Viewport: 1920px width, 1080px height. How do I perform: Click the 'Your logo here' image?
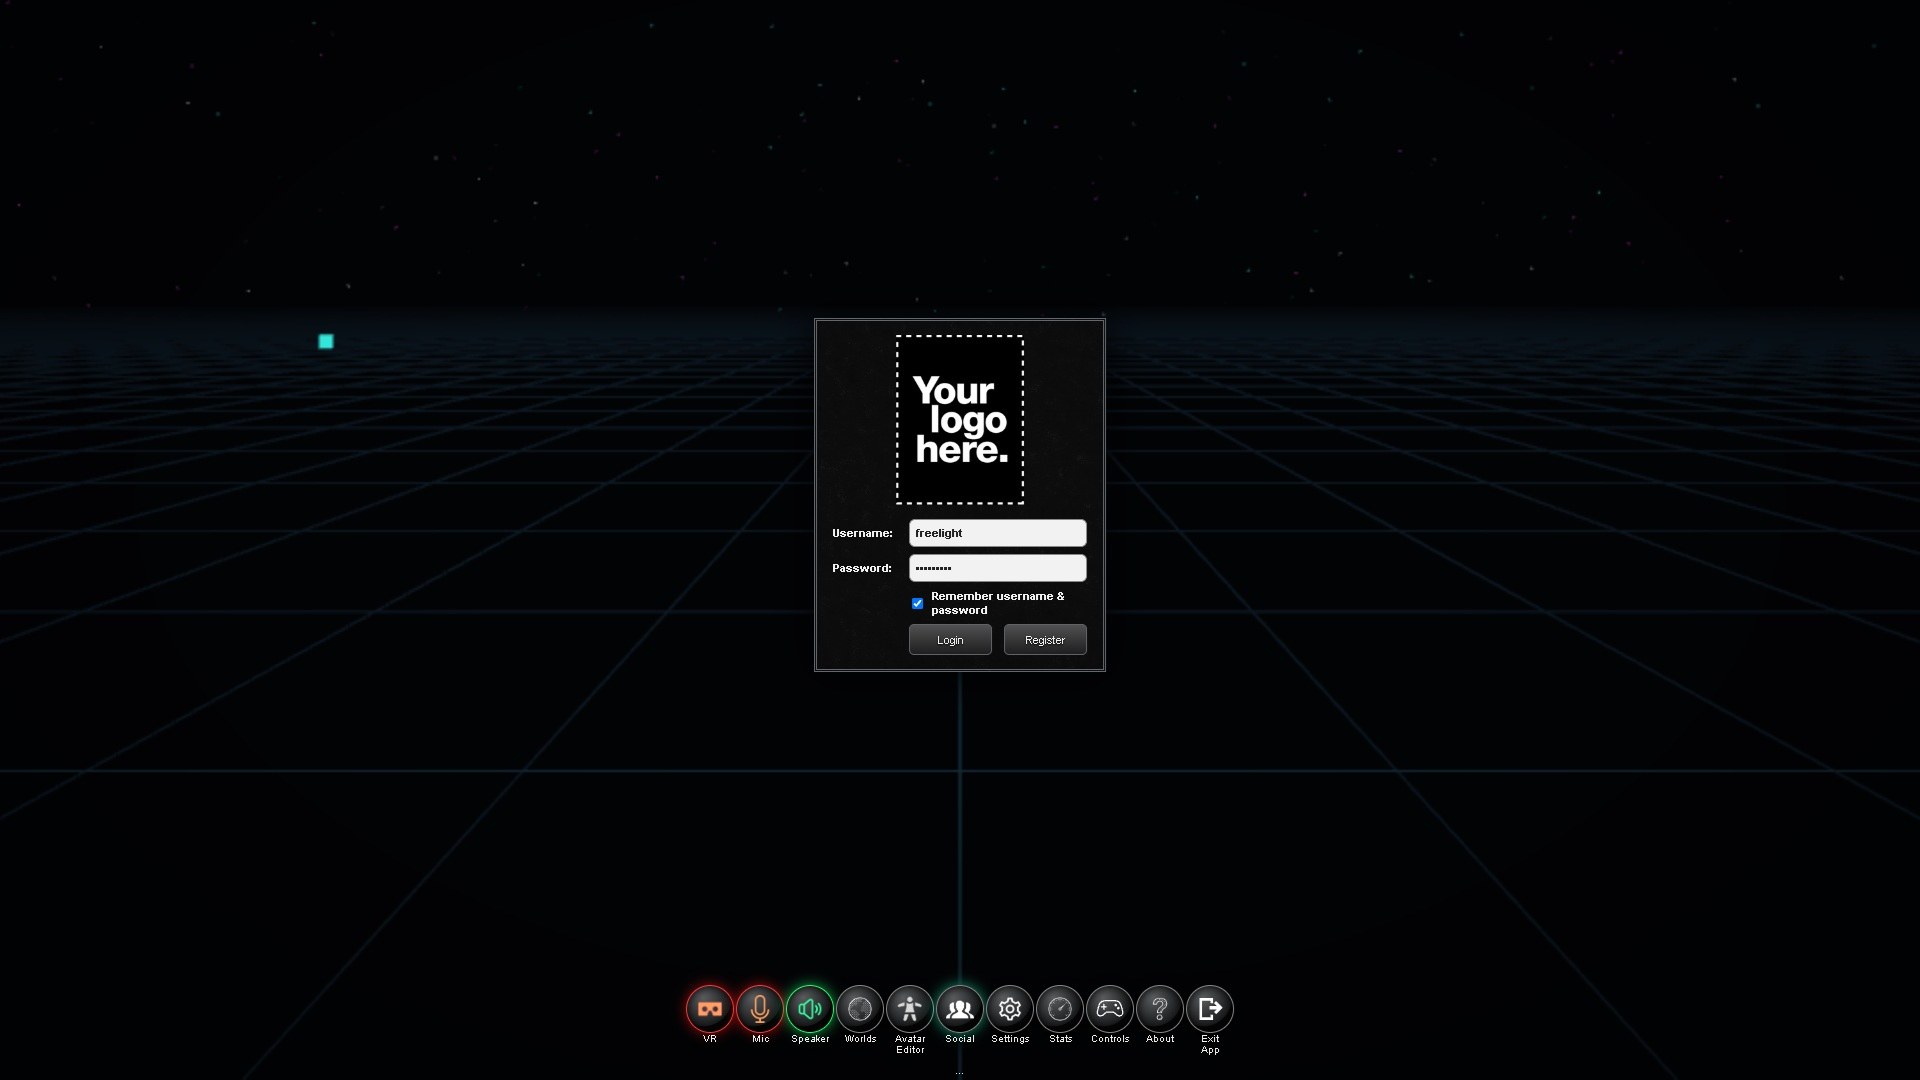click(x=960, y=420)
